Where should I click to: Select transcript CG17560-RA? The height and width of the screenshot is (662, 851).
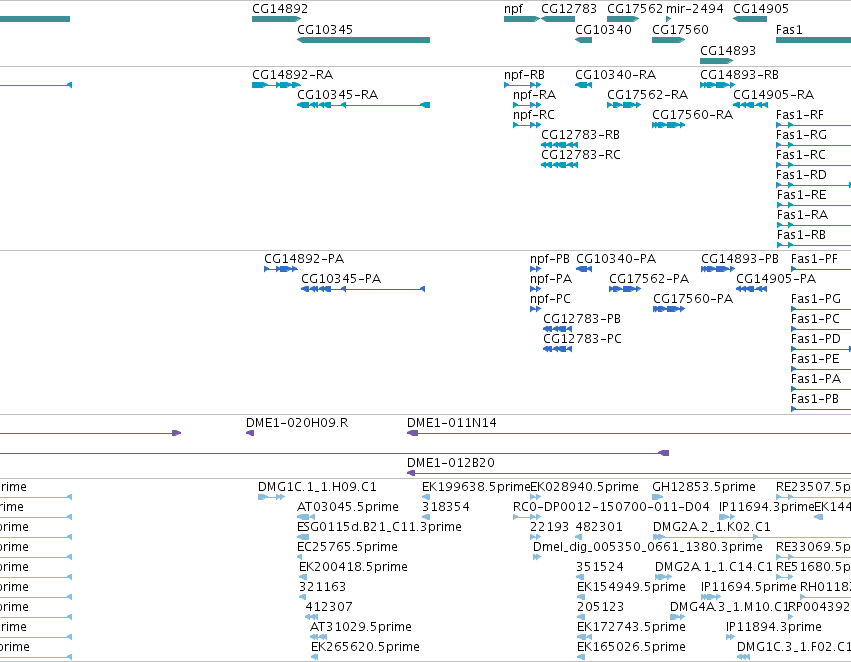point(668,125)
